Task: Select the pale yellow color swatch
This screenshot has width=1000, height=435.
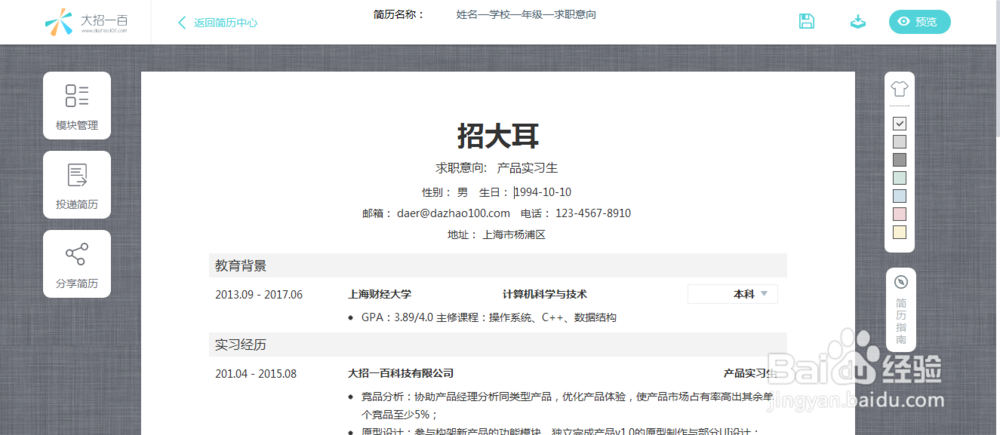Action: (899, 232)
